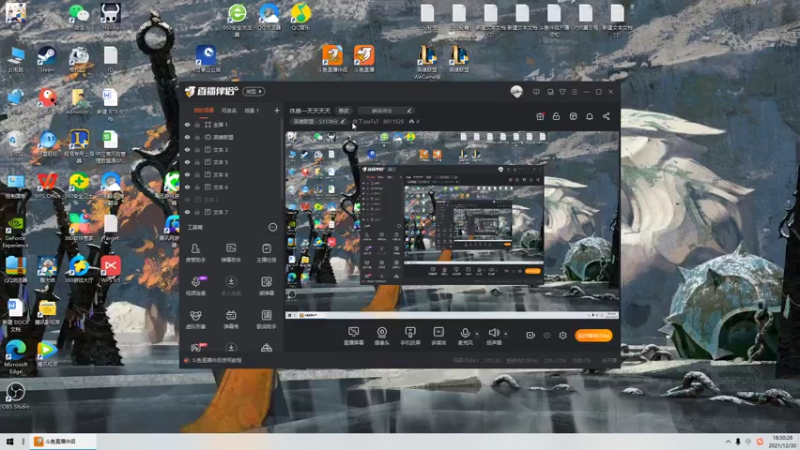Click the source list vertical scrollbar
Viewport: 800px width, 450px height.
click(282, 159)
